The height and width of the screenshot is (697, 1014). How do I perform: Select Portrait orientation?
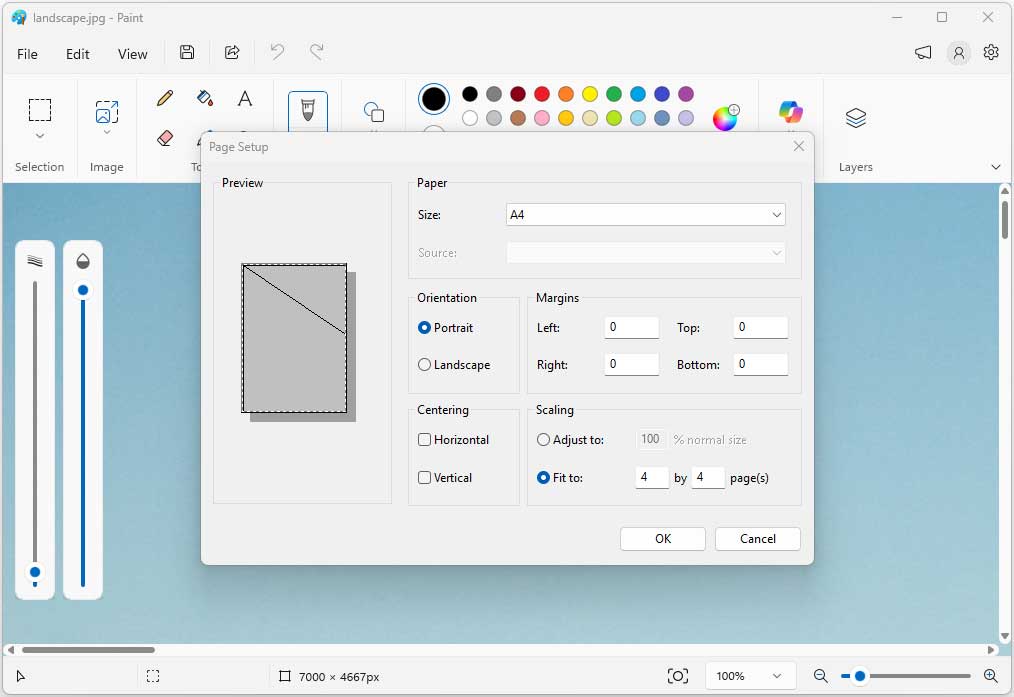tap(446, 328)
